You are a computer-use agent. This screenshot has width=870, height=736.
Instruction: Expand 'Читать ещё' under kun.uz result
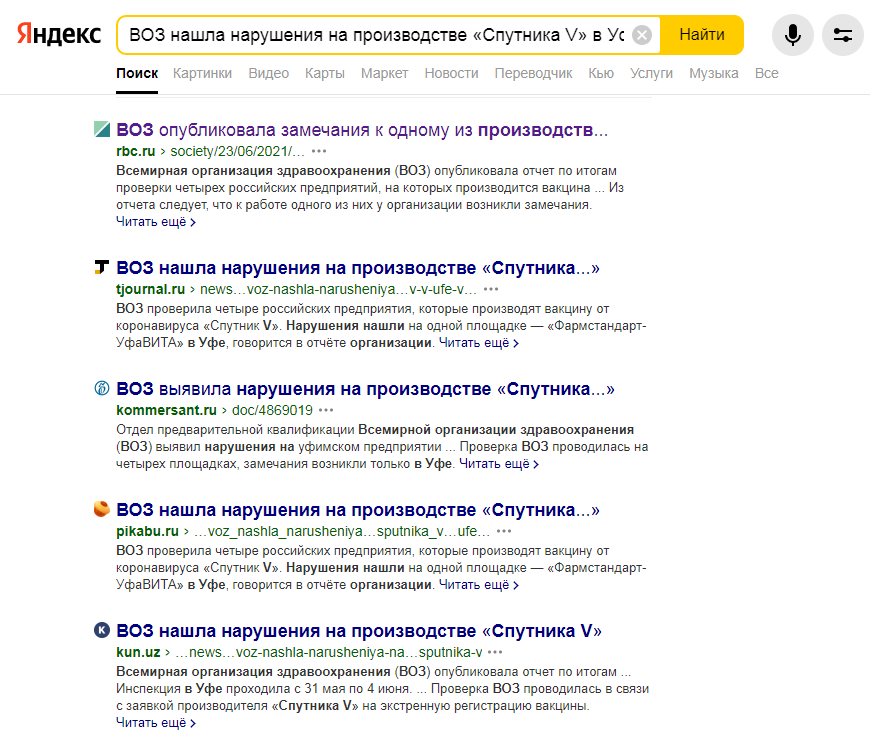[x=155, y=722]
